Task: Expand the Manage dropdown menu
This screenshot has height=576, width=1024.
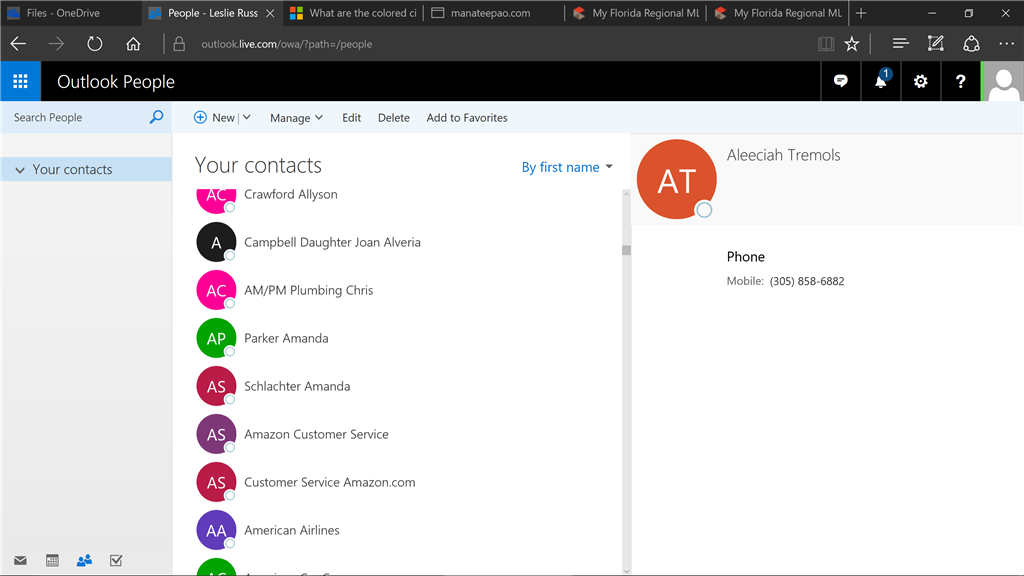Action: click(x=296, y=117)
